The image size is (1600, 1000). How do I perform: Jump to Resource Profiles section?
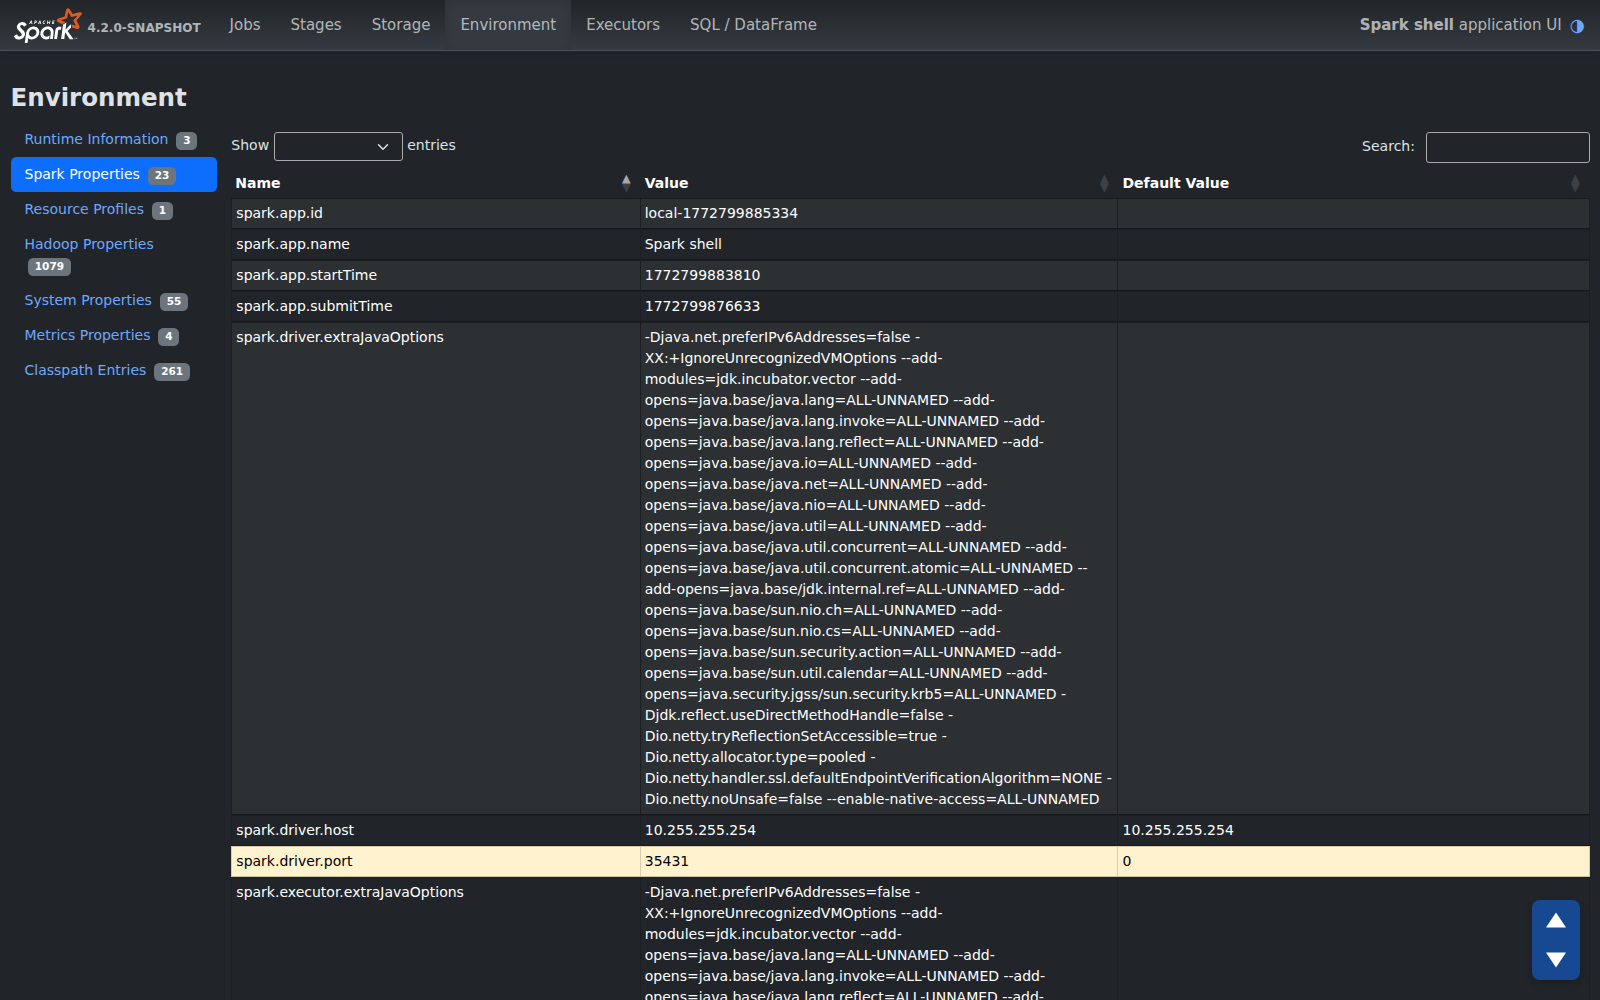(84, 209)
